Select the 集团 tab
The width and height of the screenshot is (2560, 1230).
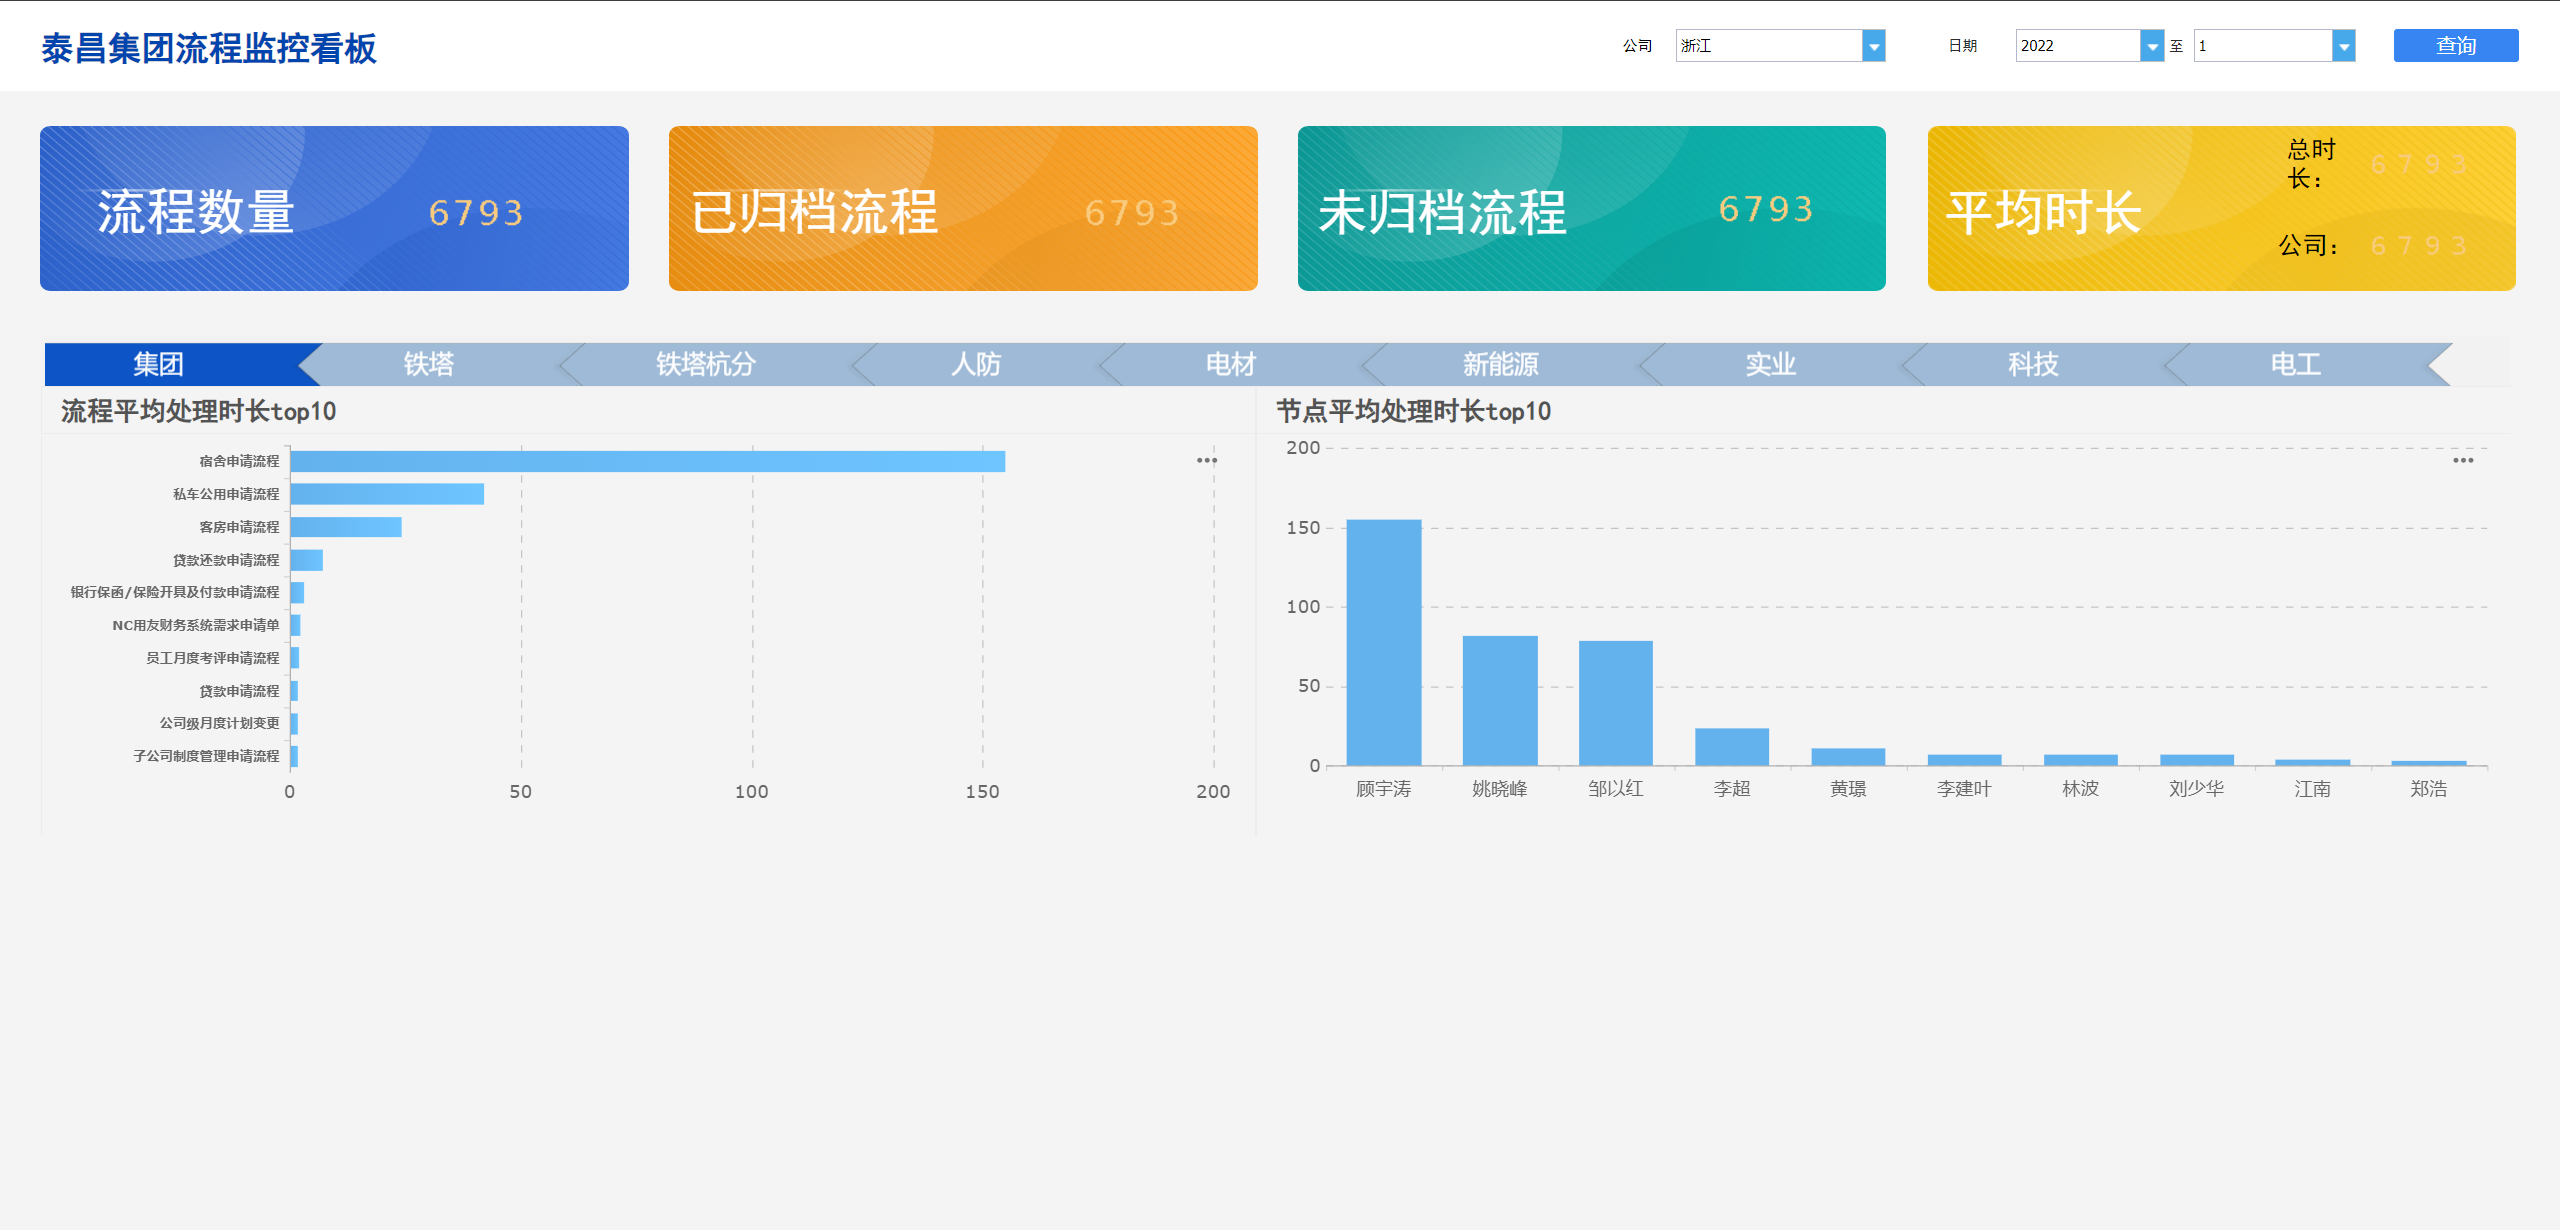[x=160, y=364]
